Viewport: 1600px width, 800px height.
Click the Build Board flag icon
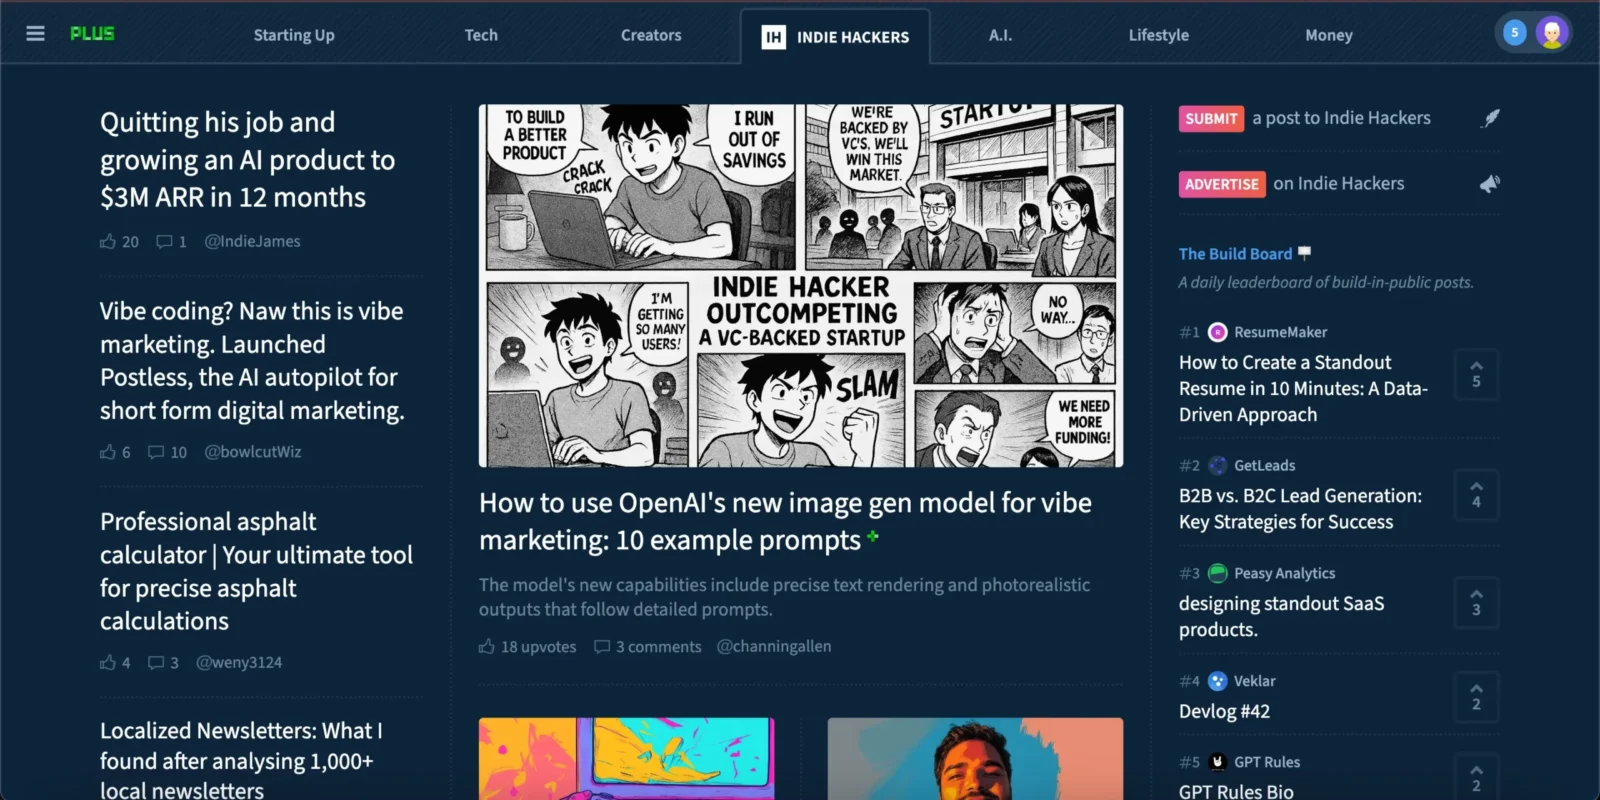[1304, 254]
